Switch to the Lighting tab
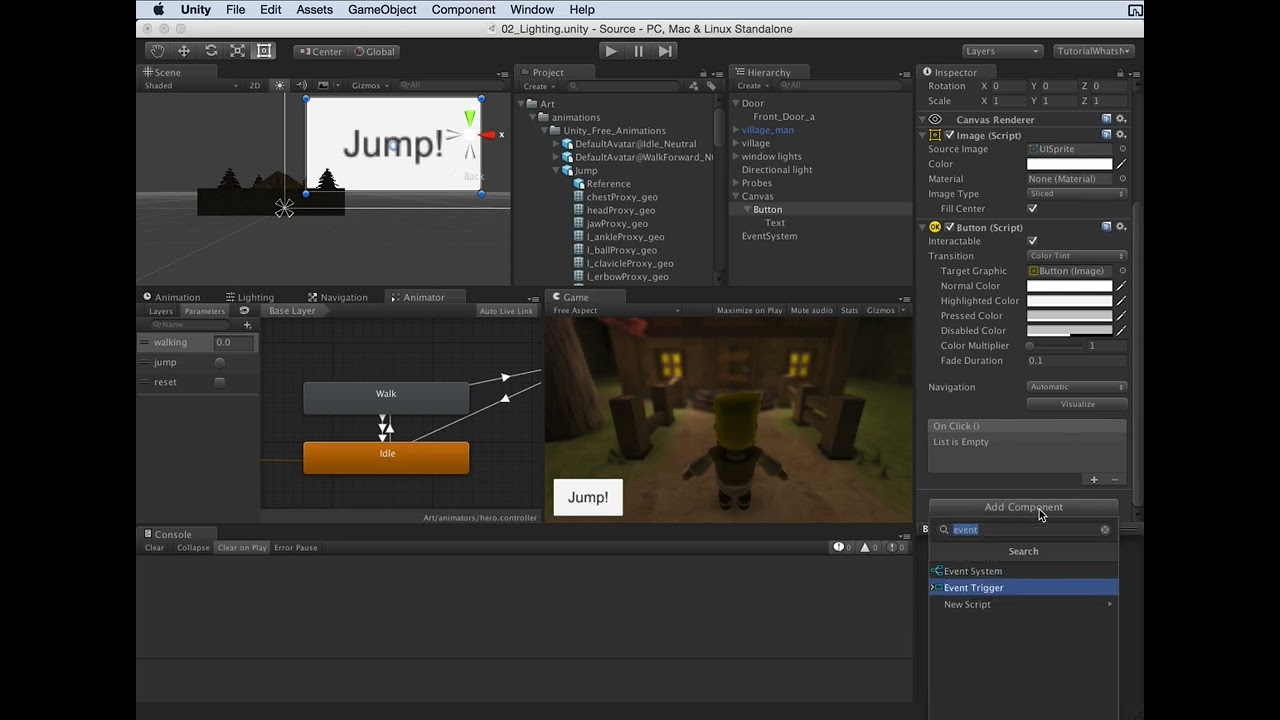The image size is (1280, 720). click(x=250, y=297)
